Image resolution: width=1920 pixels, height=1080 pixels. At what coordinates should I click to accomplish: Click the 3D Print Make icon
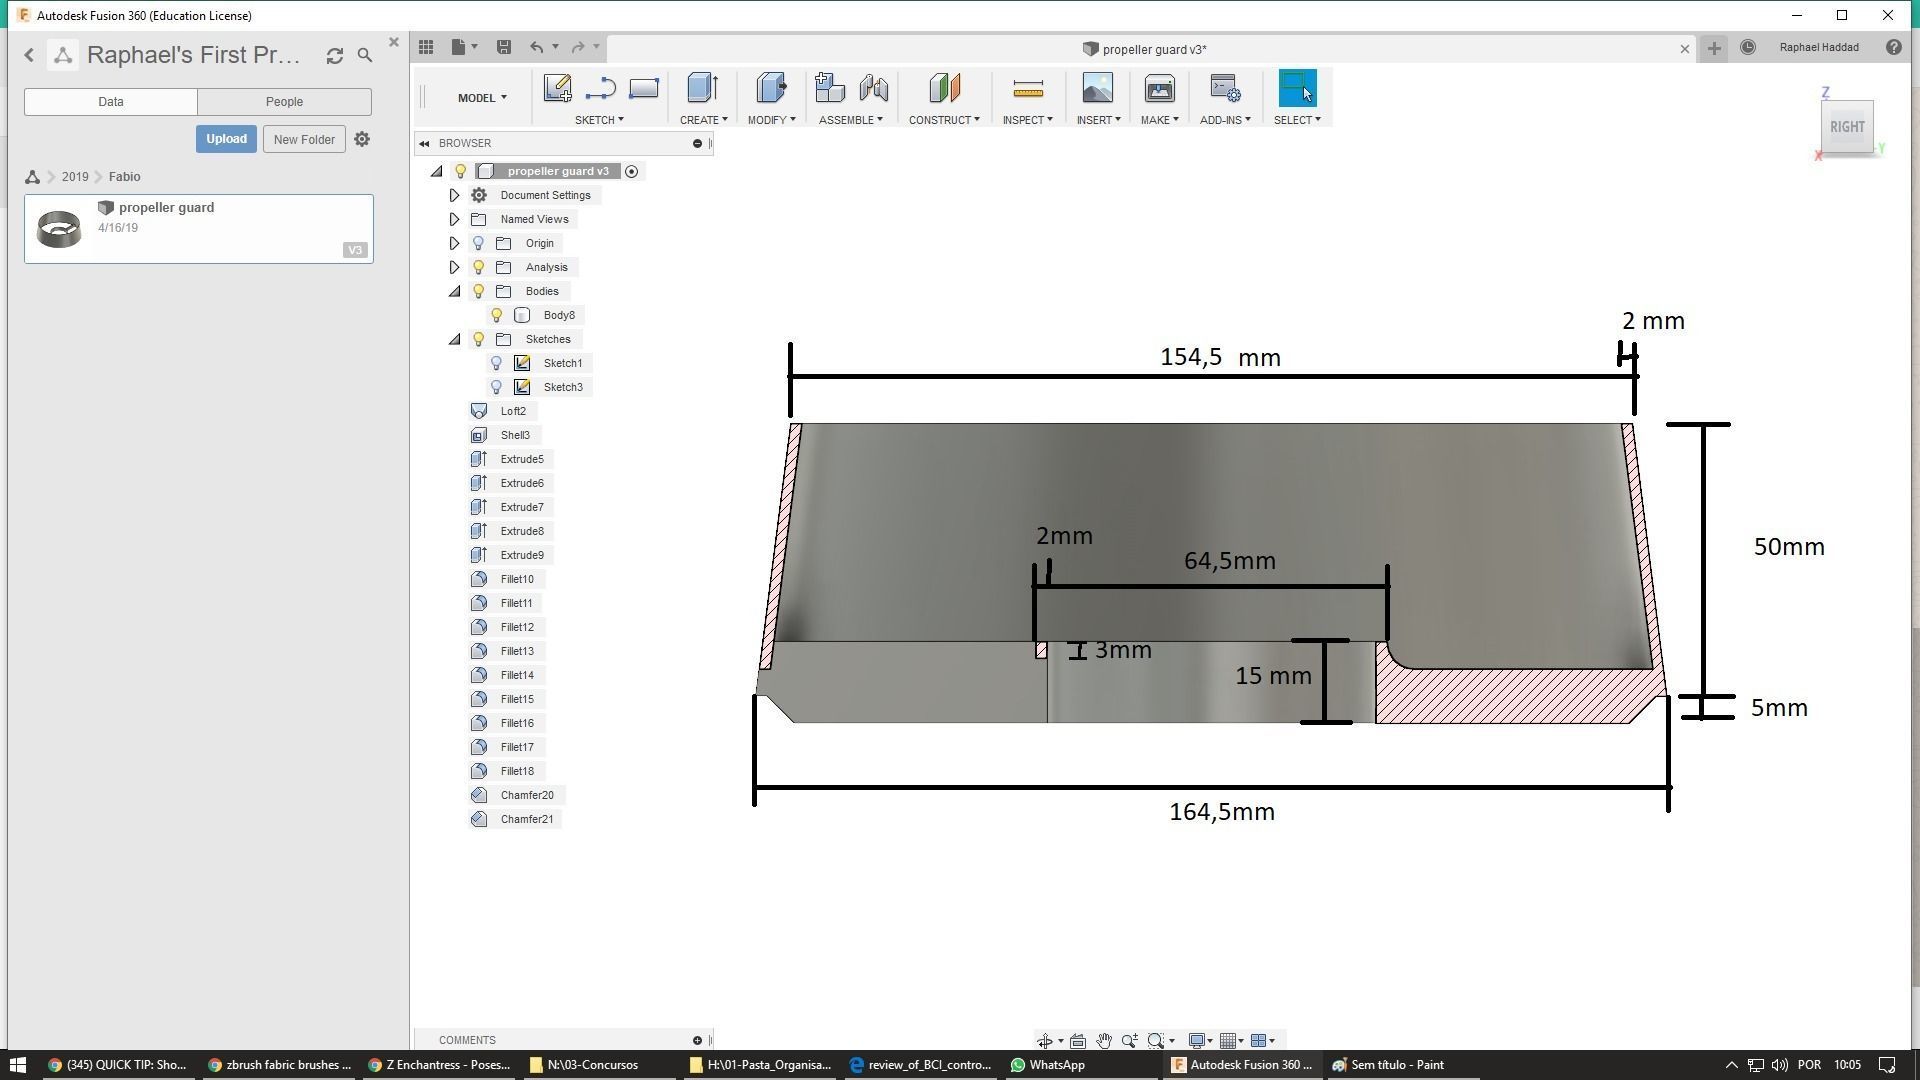pyautogui.click(x=1159, y=89)
